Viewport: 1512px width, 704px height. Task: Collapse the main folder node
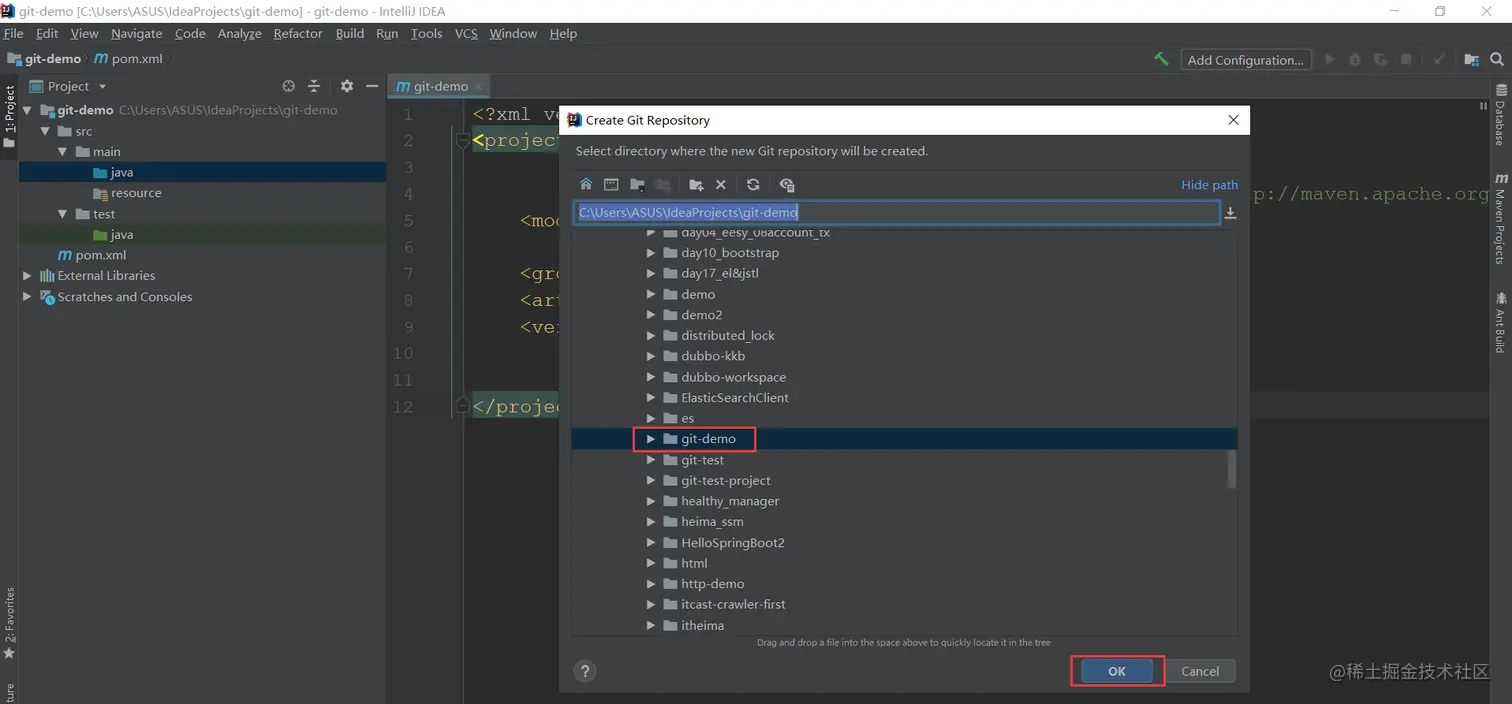[x=62, y=152]
